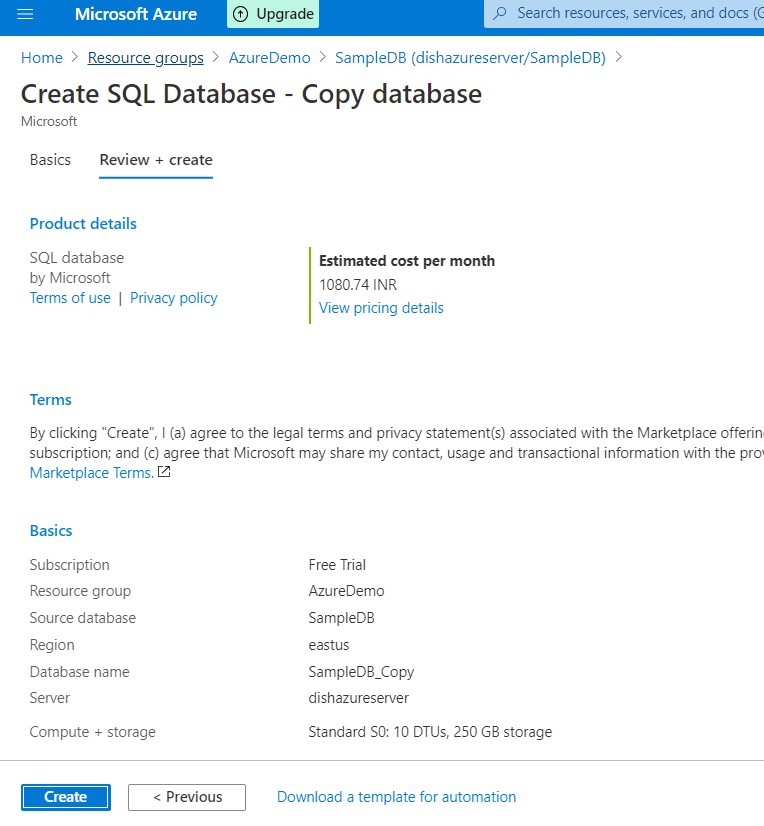This screenshot has height=826, width=764.
Task: Select the Review + create tab
Action: pyautogui.click(x=156, y=160)
